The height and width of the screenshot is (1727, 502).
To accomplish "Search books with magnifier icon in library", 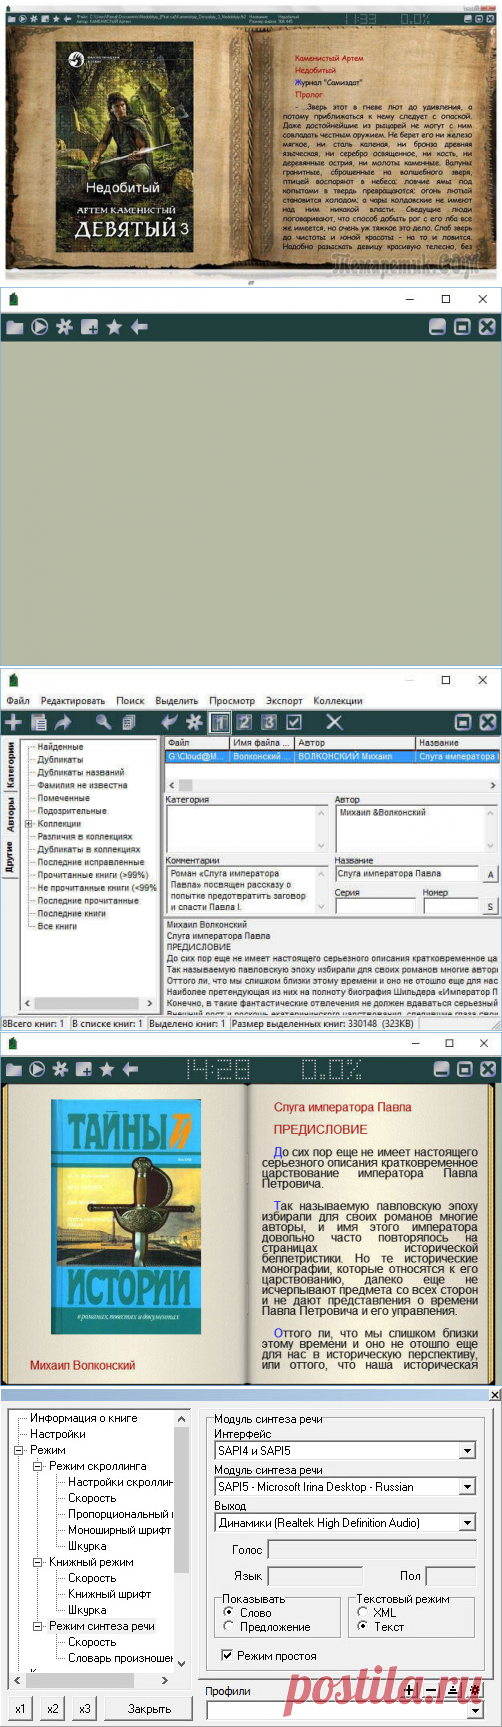I will pyautogui.click(x=103, y=721).
